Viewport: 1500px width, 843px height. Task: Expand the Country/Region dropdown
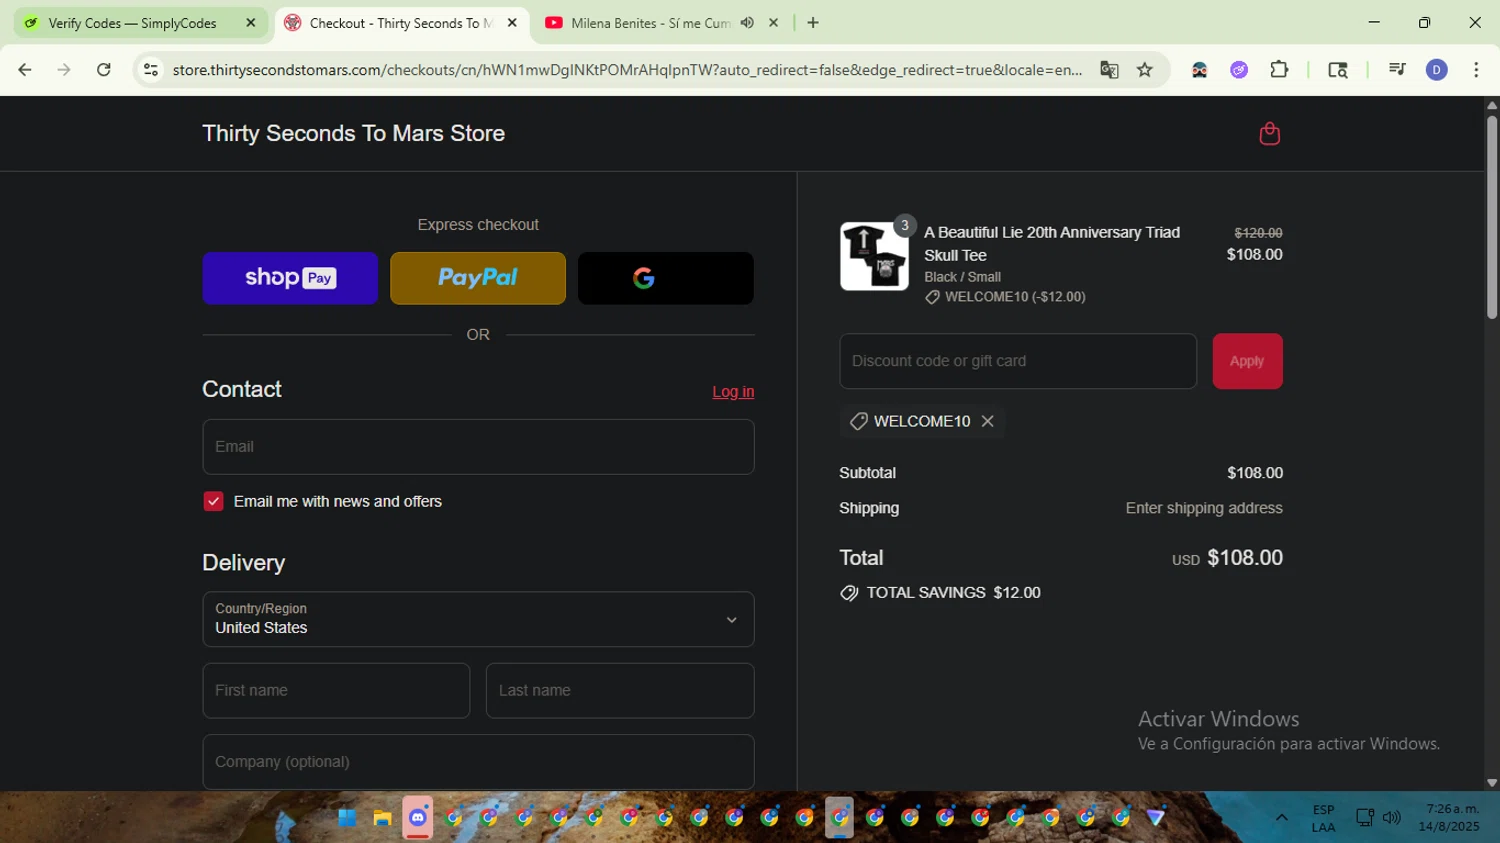click(478, 619)
